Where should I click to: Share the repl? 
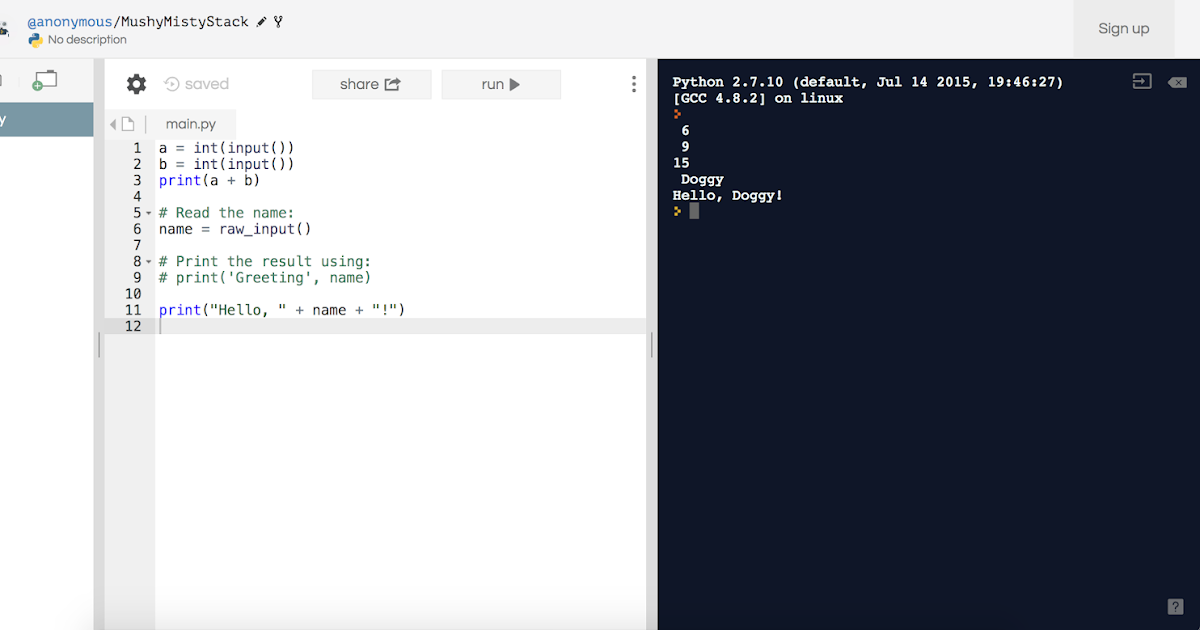pos(371,84)
